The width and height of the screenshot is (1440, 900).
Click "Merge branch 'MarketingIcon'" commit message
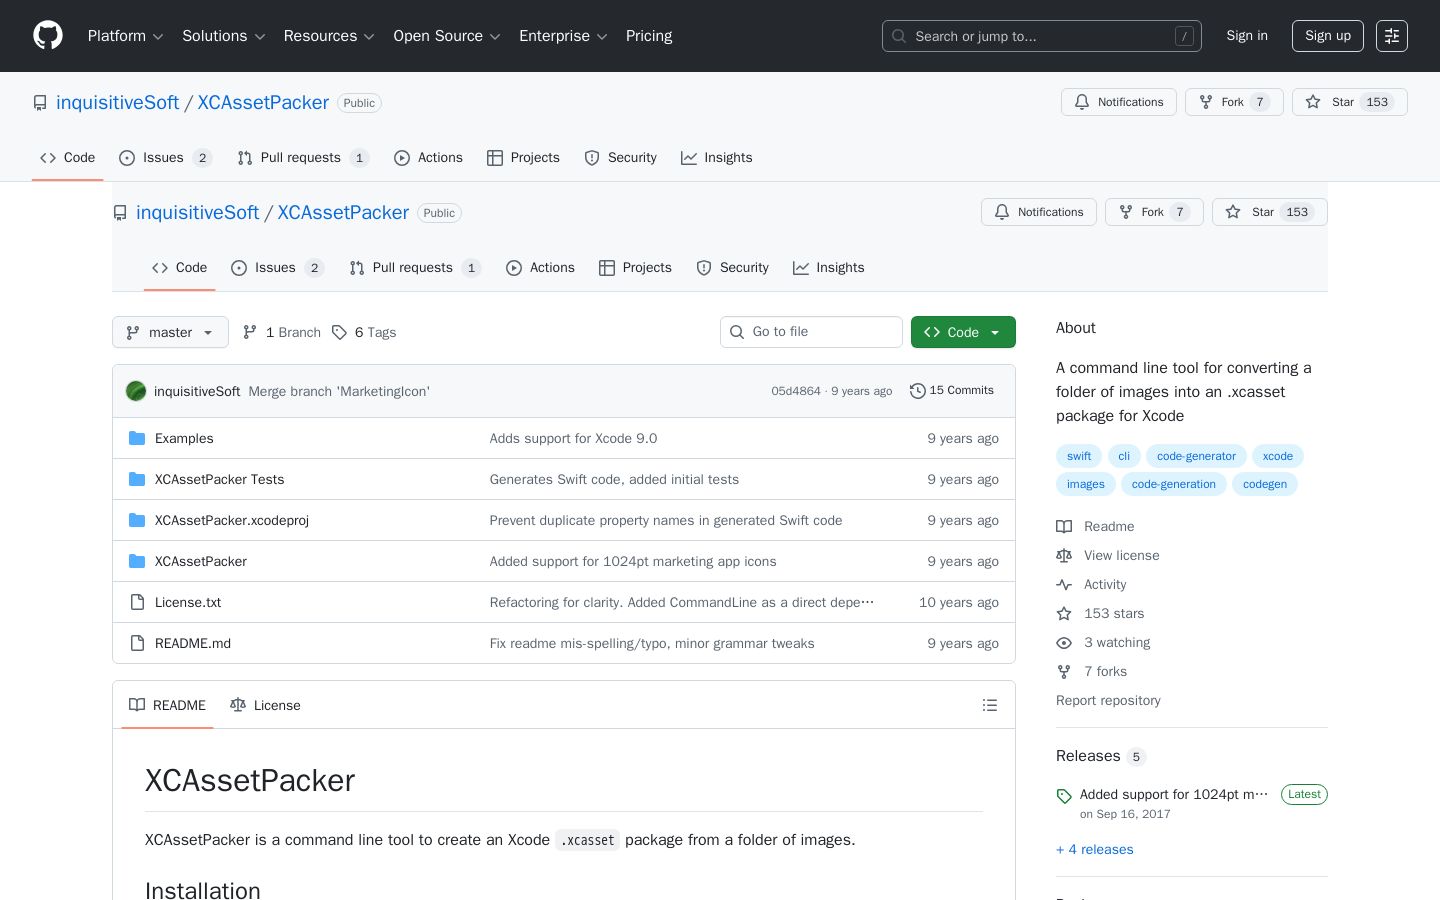pos(339,391)
